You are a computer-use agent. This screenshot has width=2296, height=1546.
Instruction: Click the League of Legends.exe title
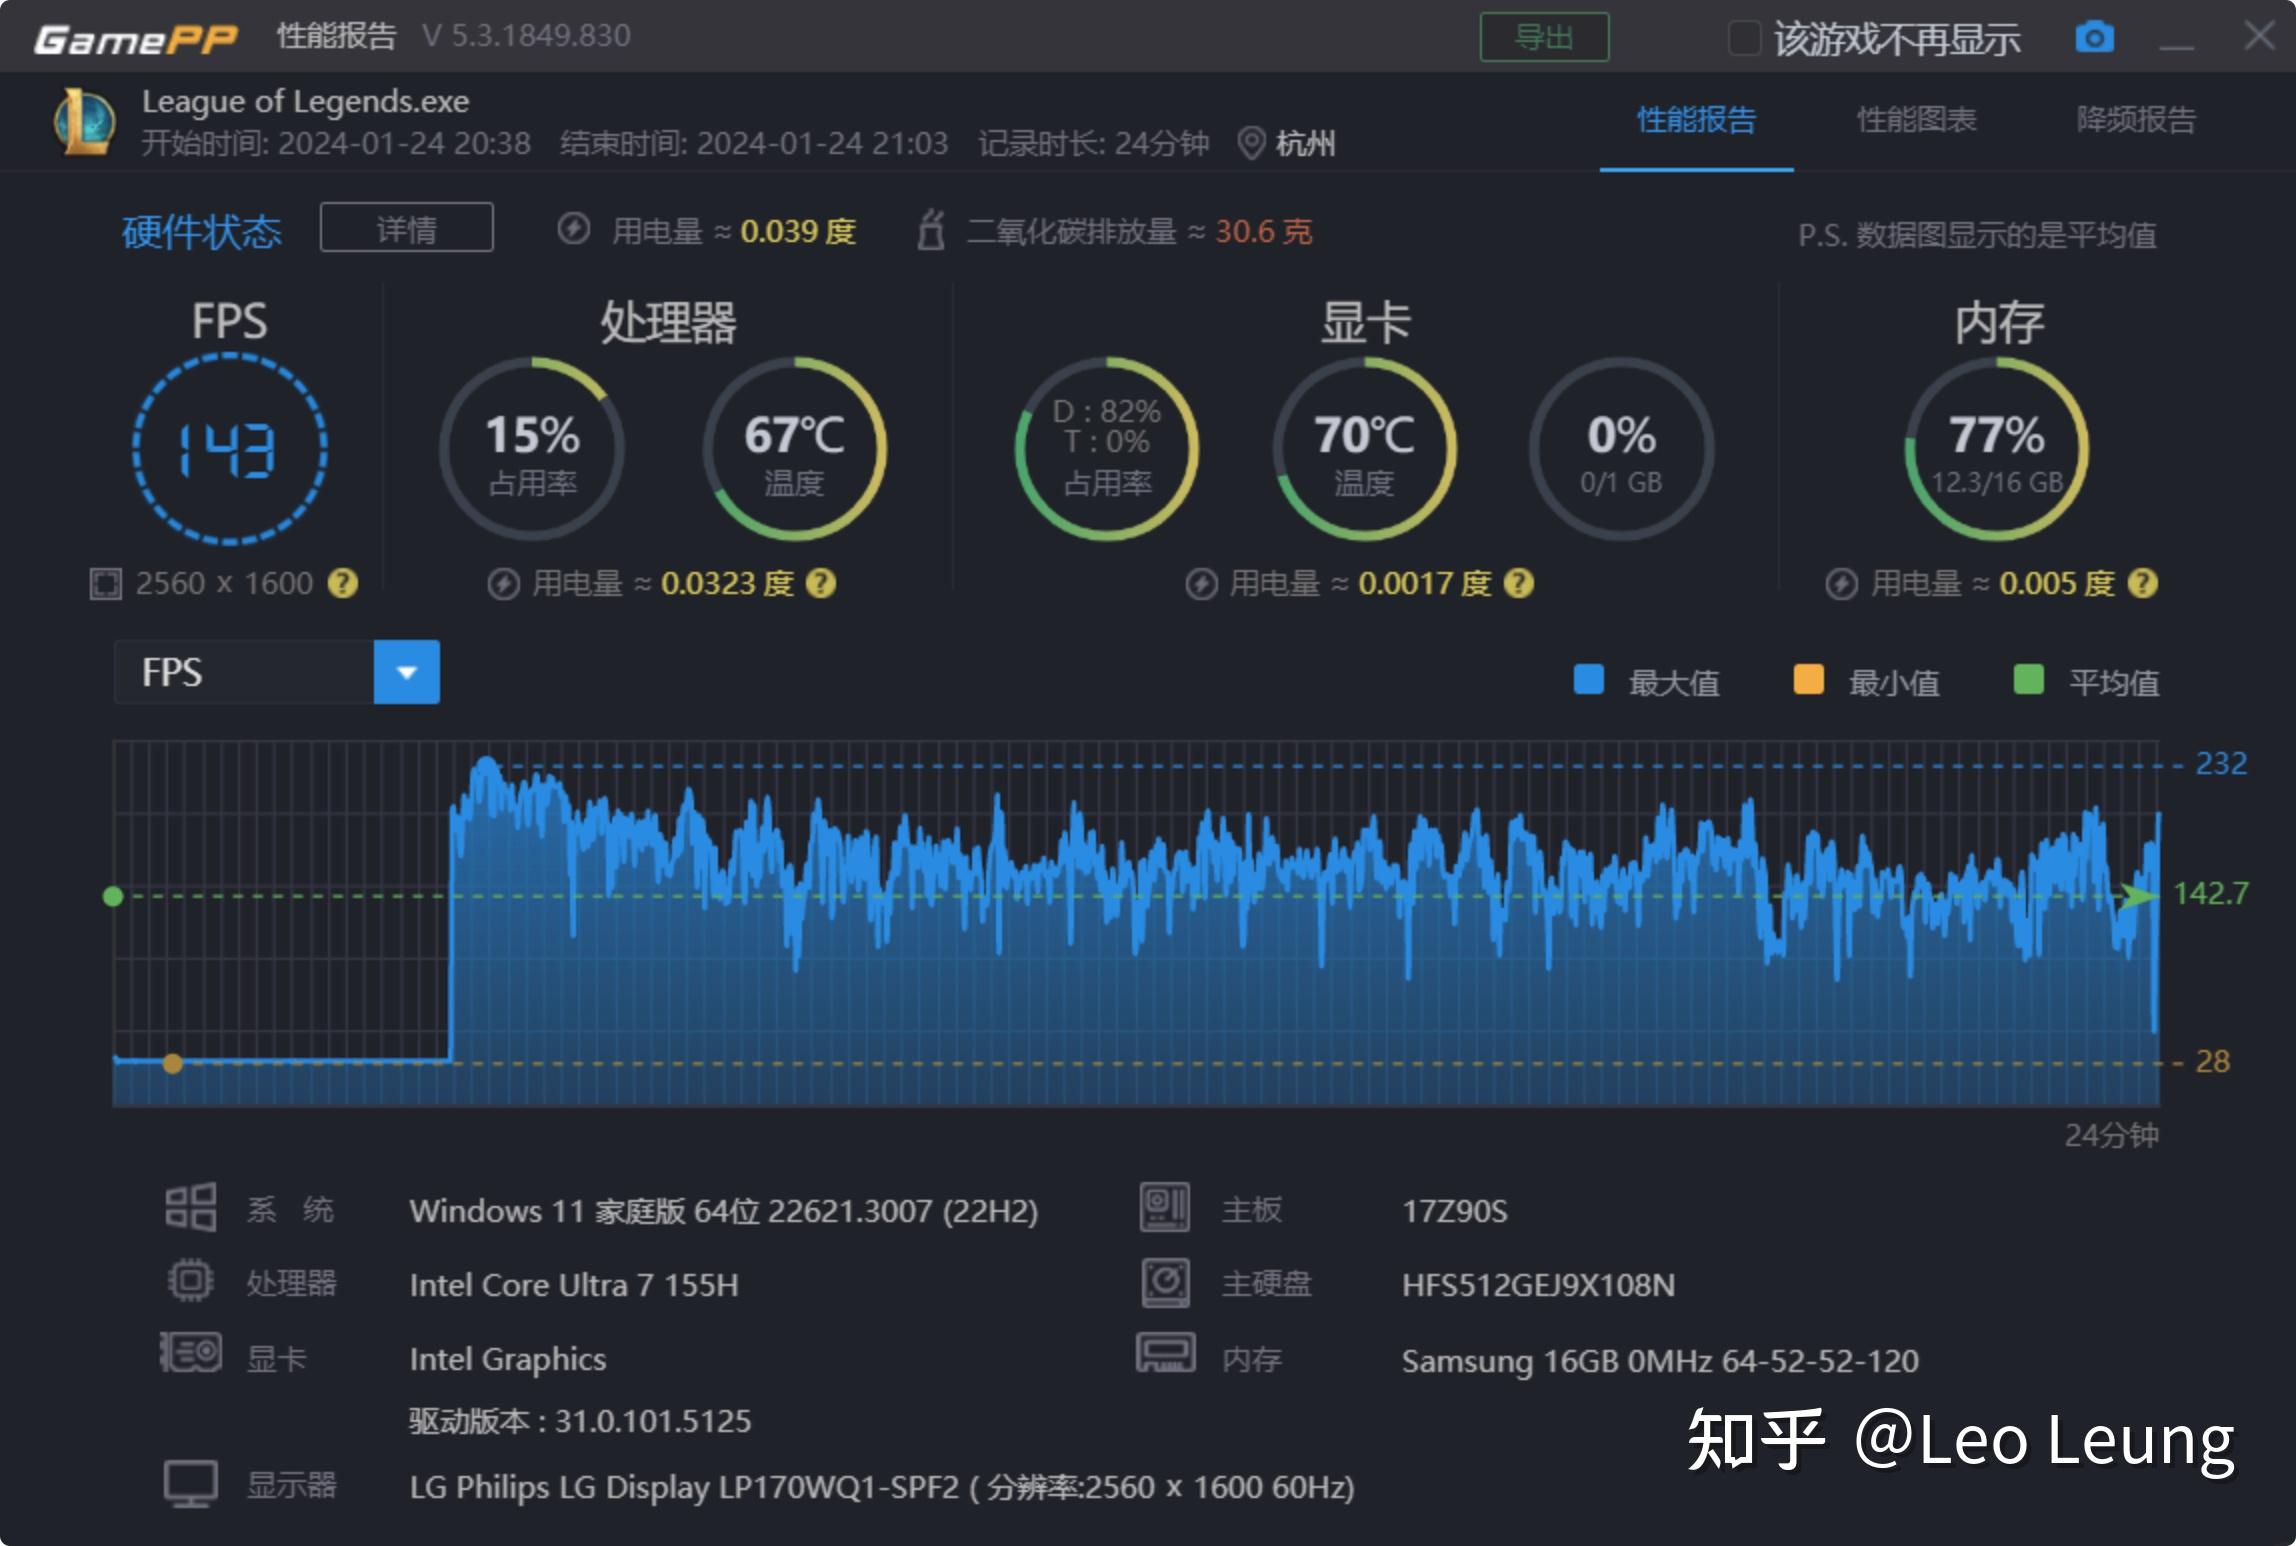pos(305,101)
